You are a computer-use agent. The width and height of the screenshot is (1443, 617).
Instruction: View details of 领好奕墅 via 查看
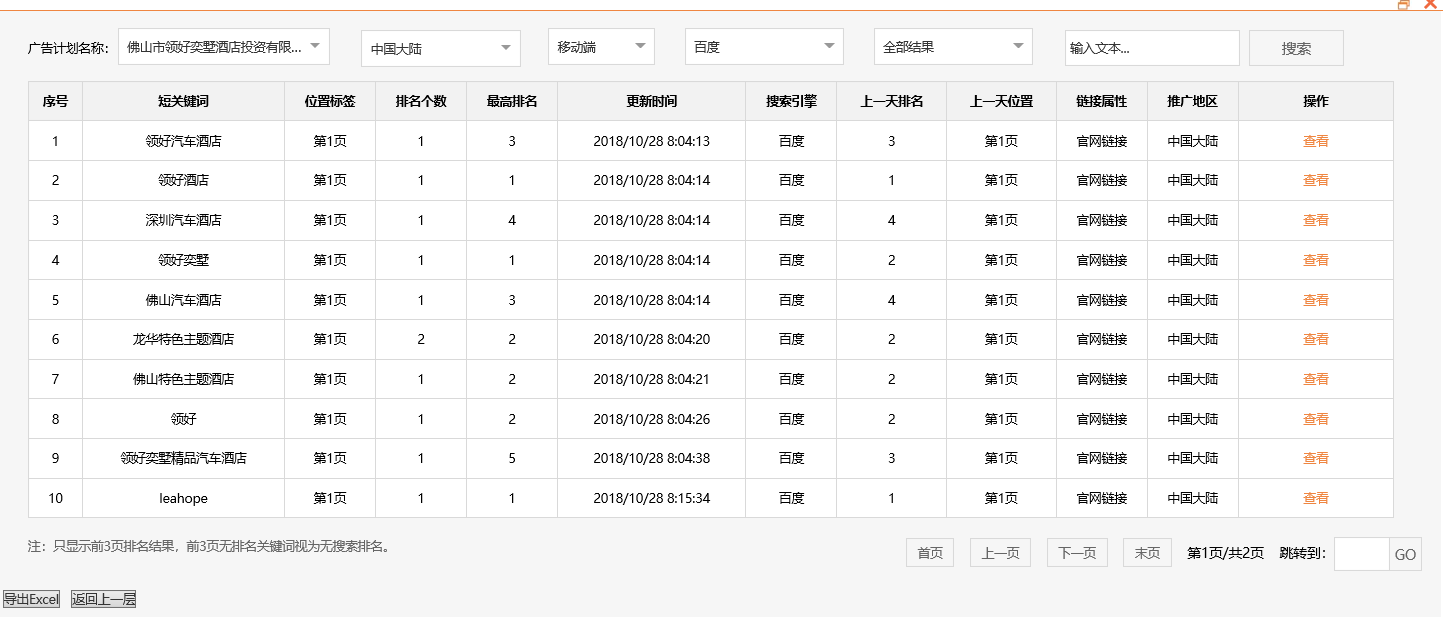pyautogui.click(x=1316, y=259)
